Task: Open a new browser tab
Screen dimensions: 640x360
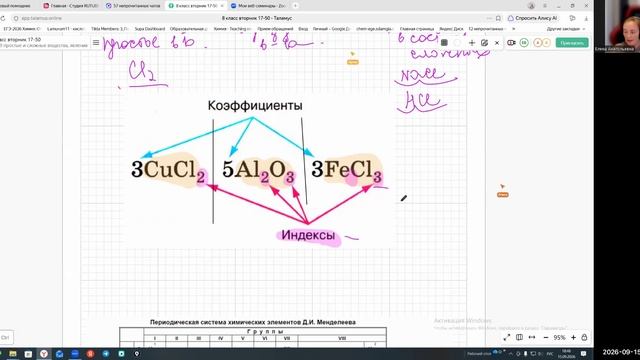Action: pos(295,6)
